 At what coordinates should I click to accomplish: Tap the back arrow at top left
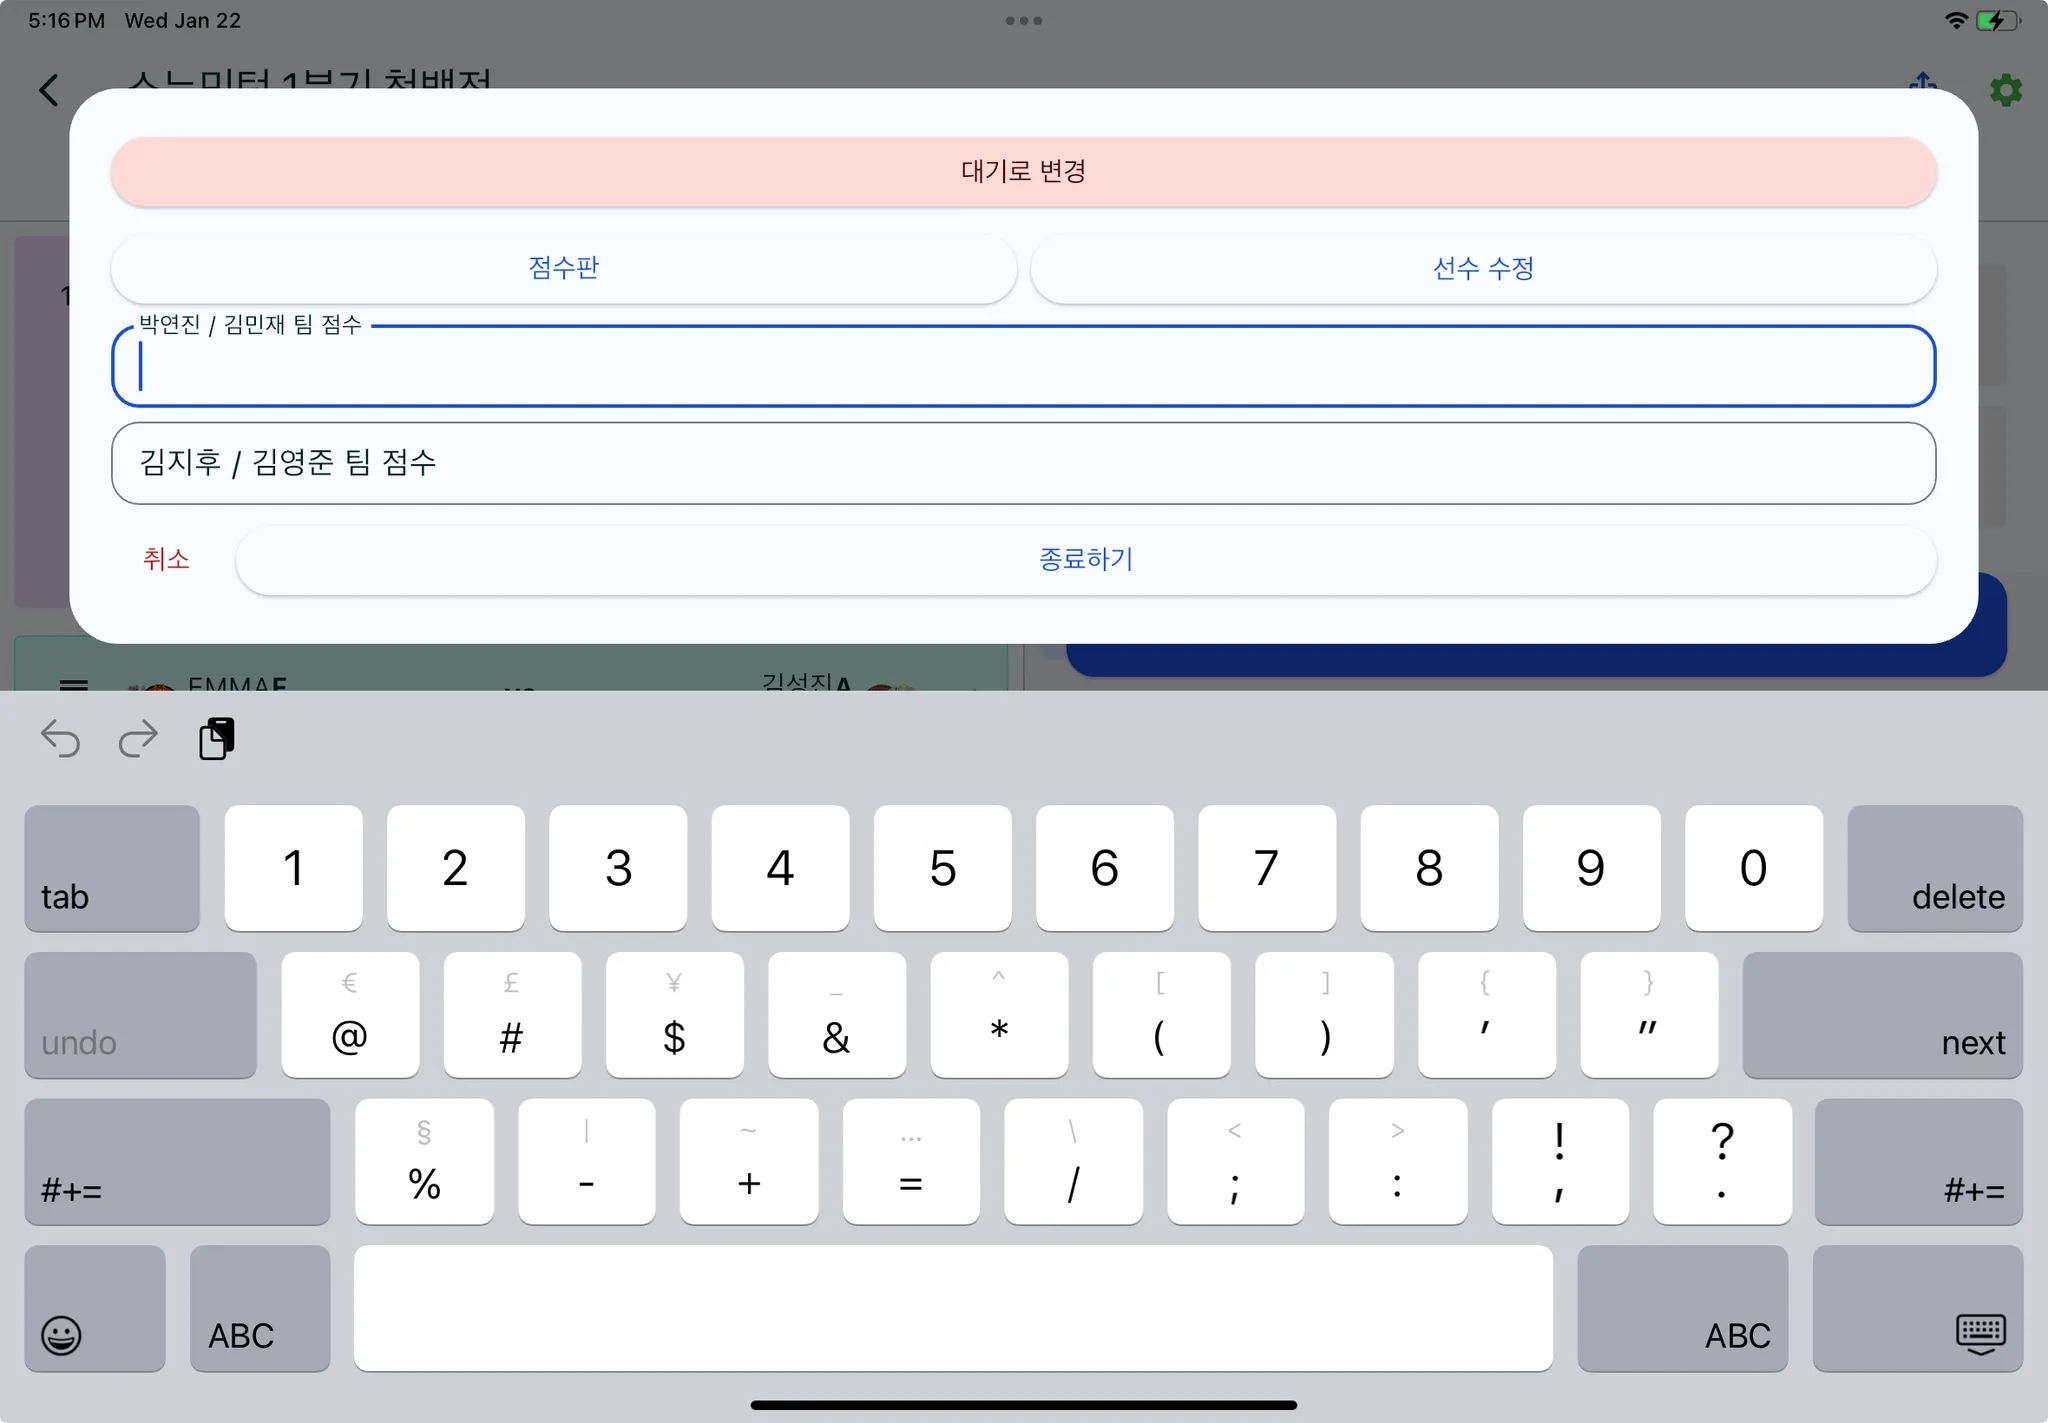tap(49, 90)
